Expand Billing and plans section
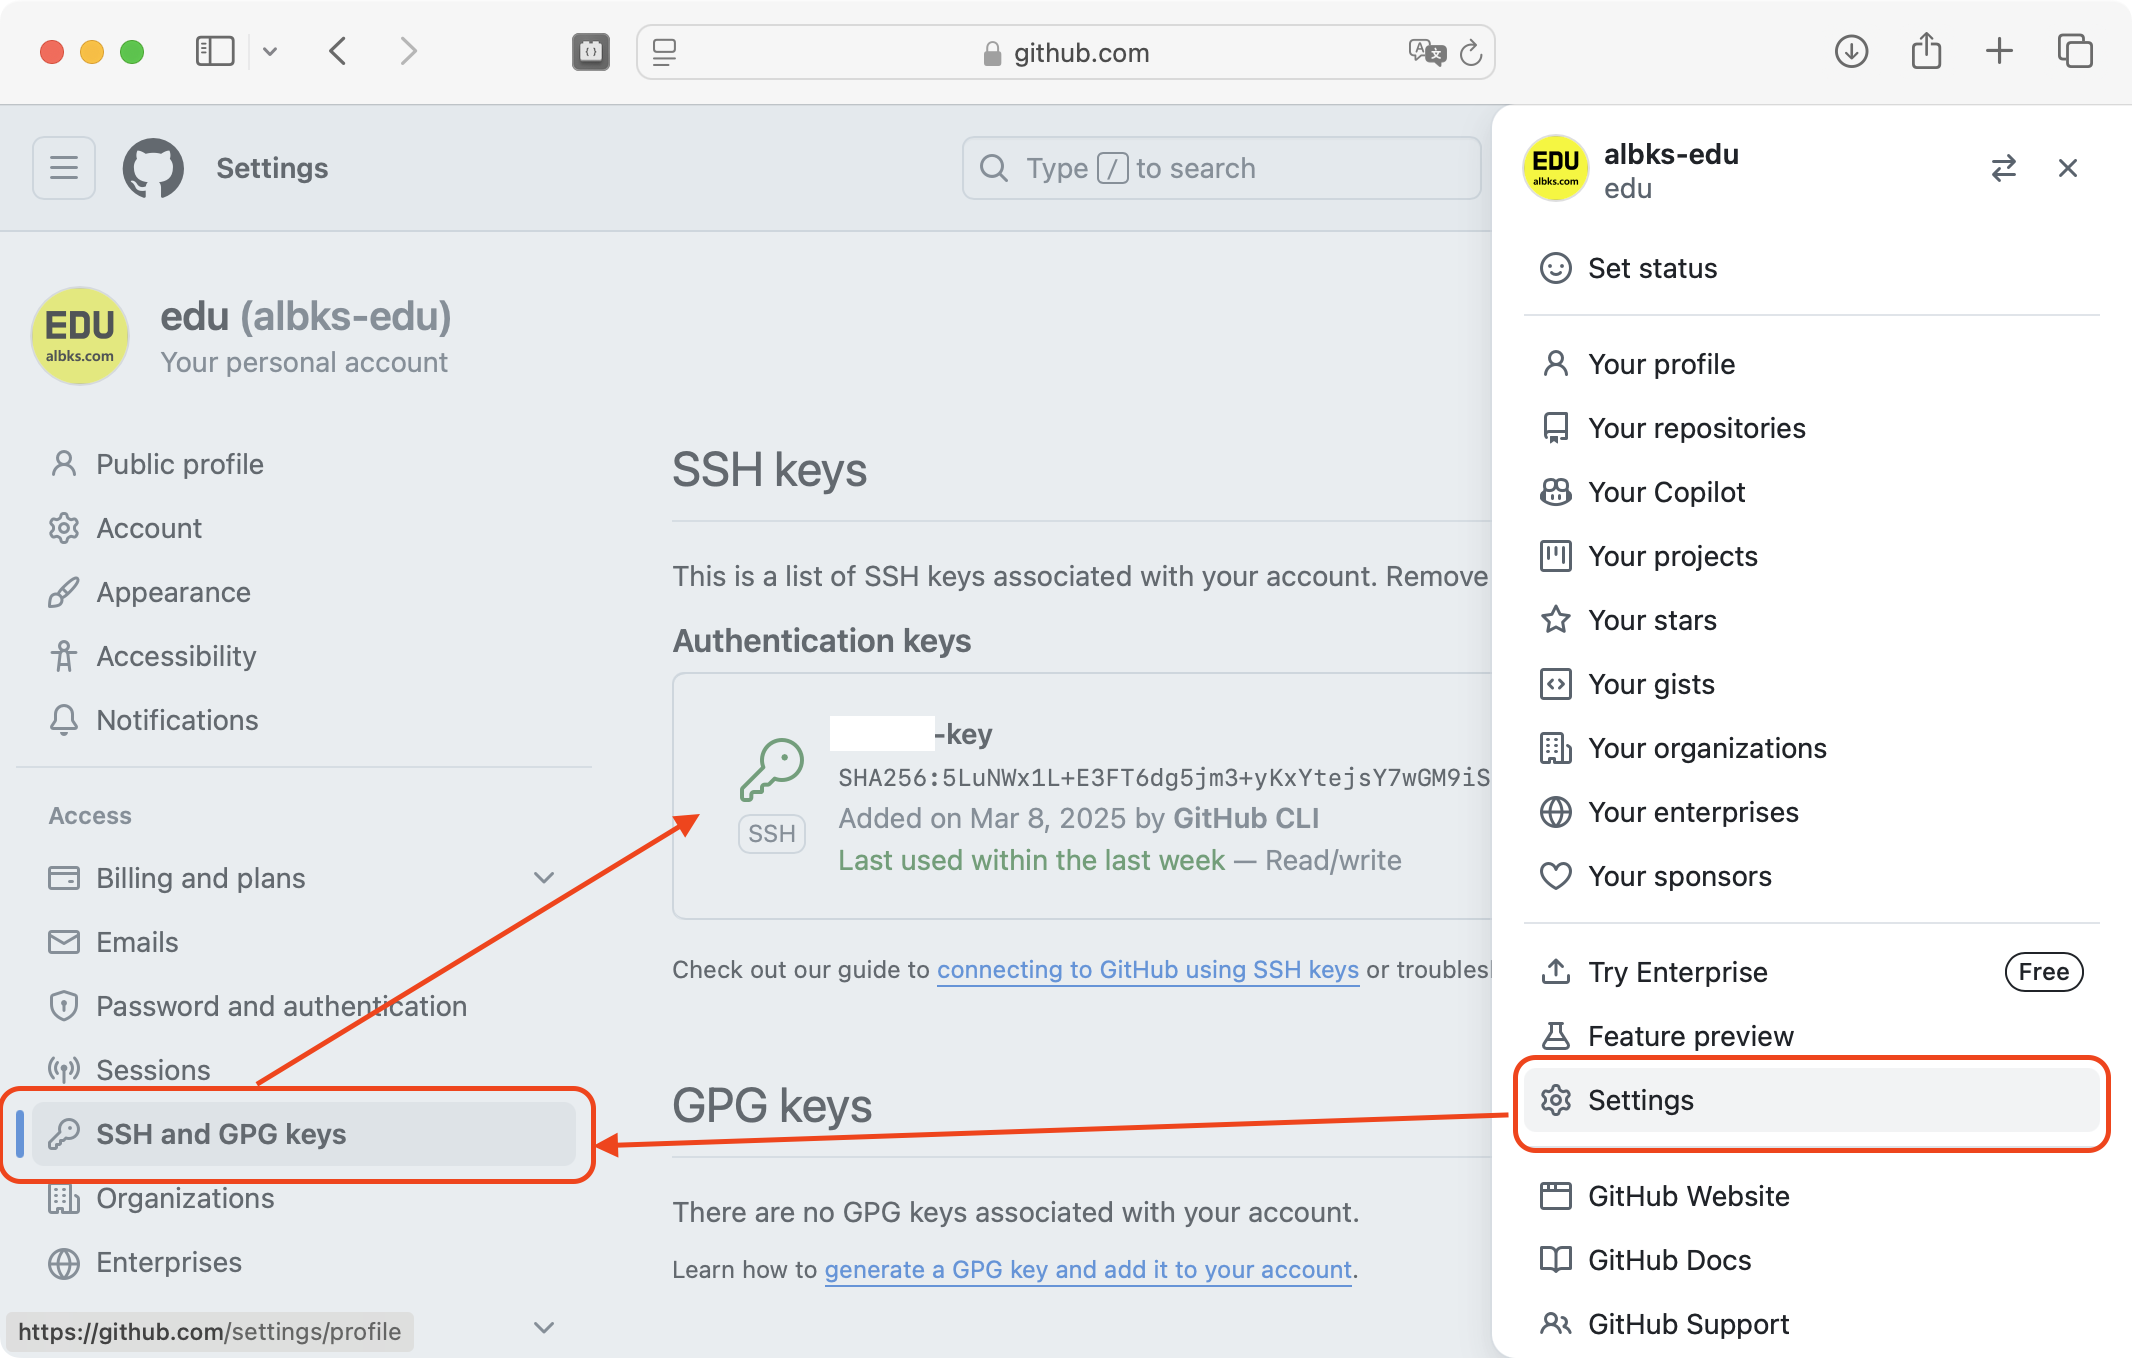The width and height of the screenshot is (2132, 1358). tap(544, 878)
